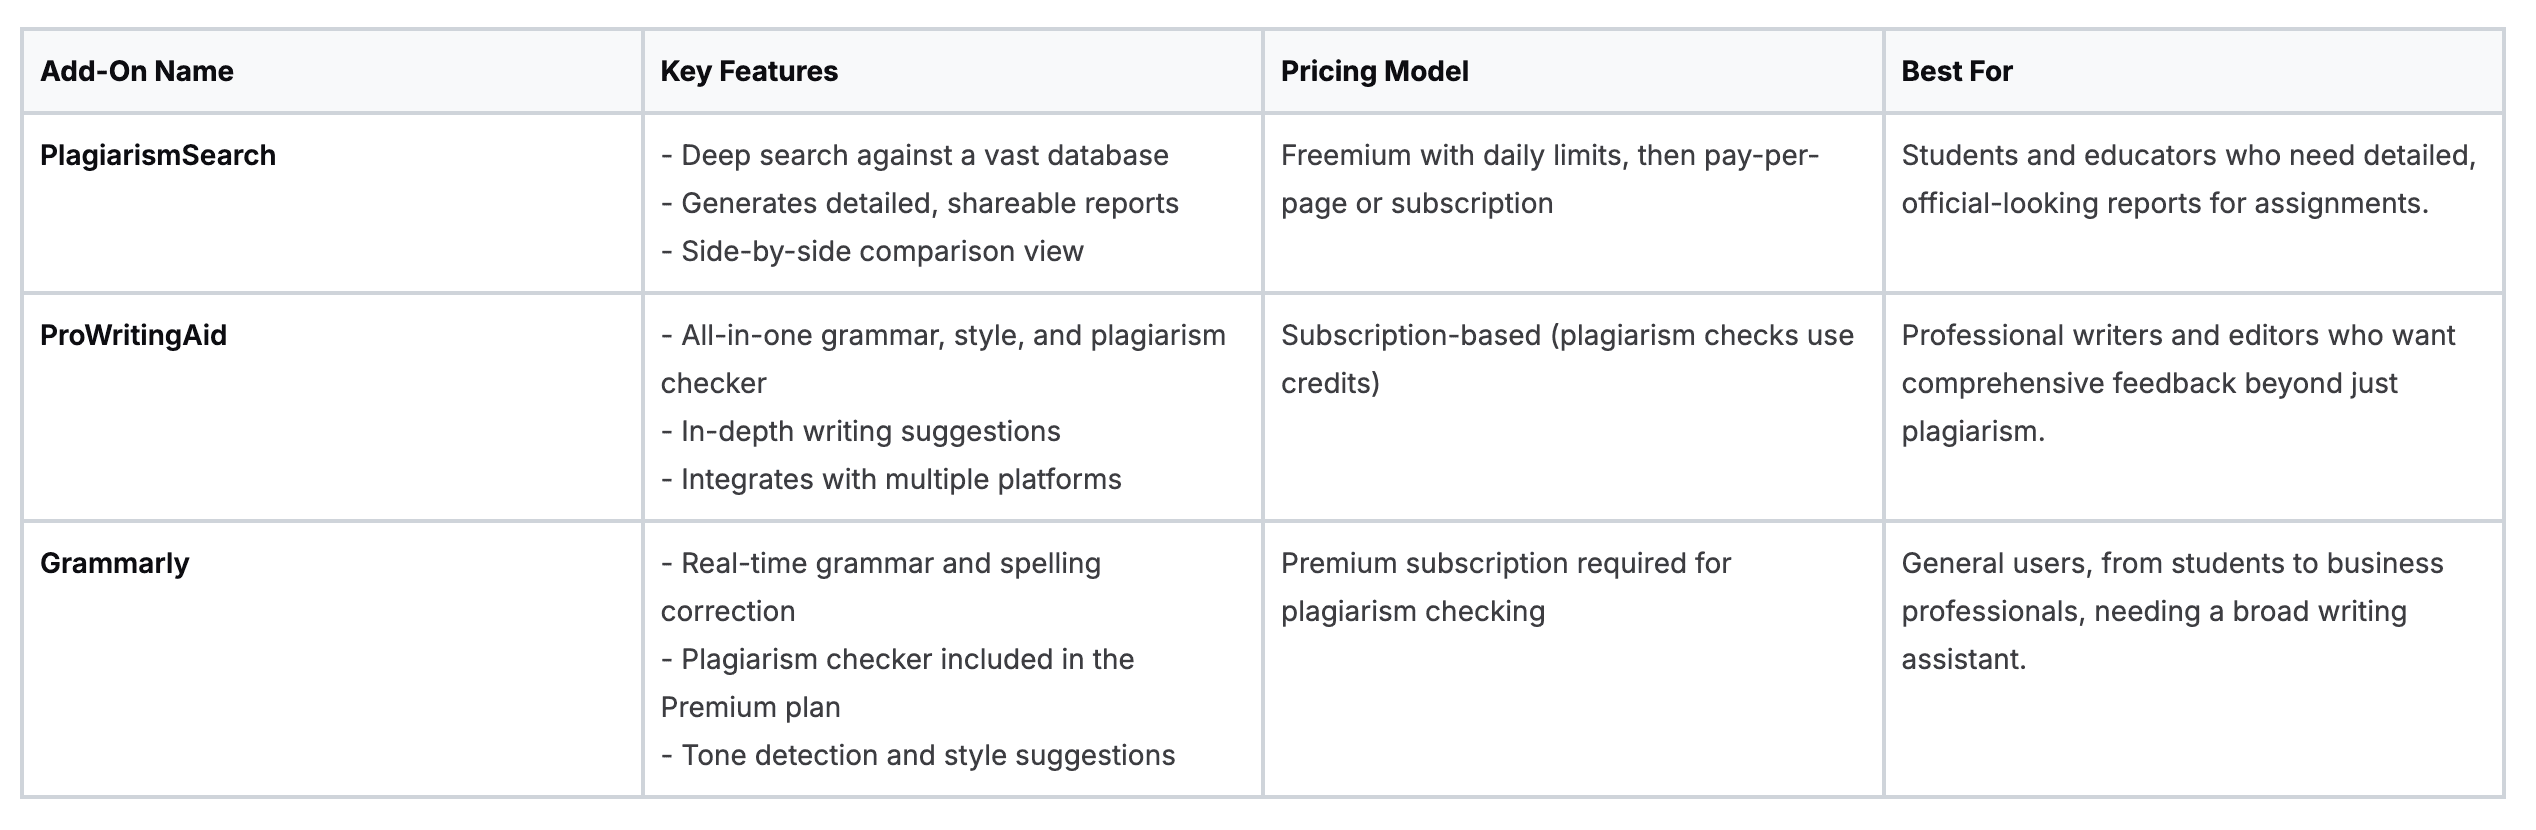
Task: Click the "Add-On Name" column header
Action: (x=137, y=71)
